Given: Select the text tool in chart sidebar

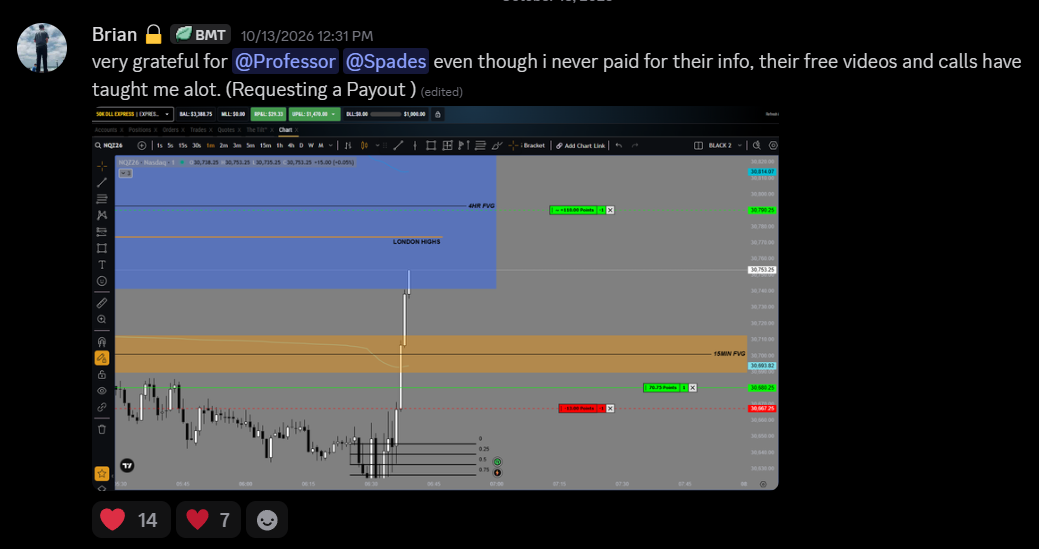Looking at the screenshot, I should coord(101,264).
